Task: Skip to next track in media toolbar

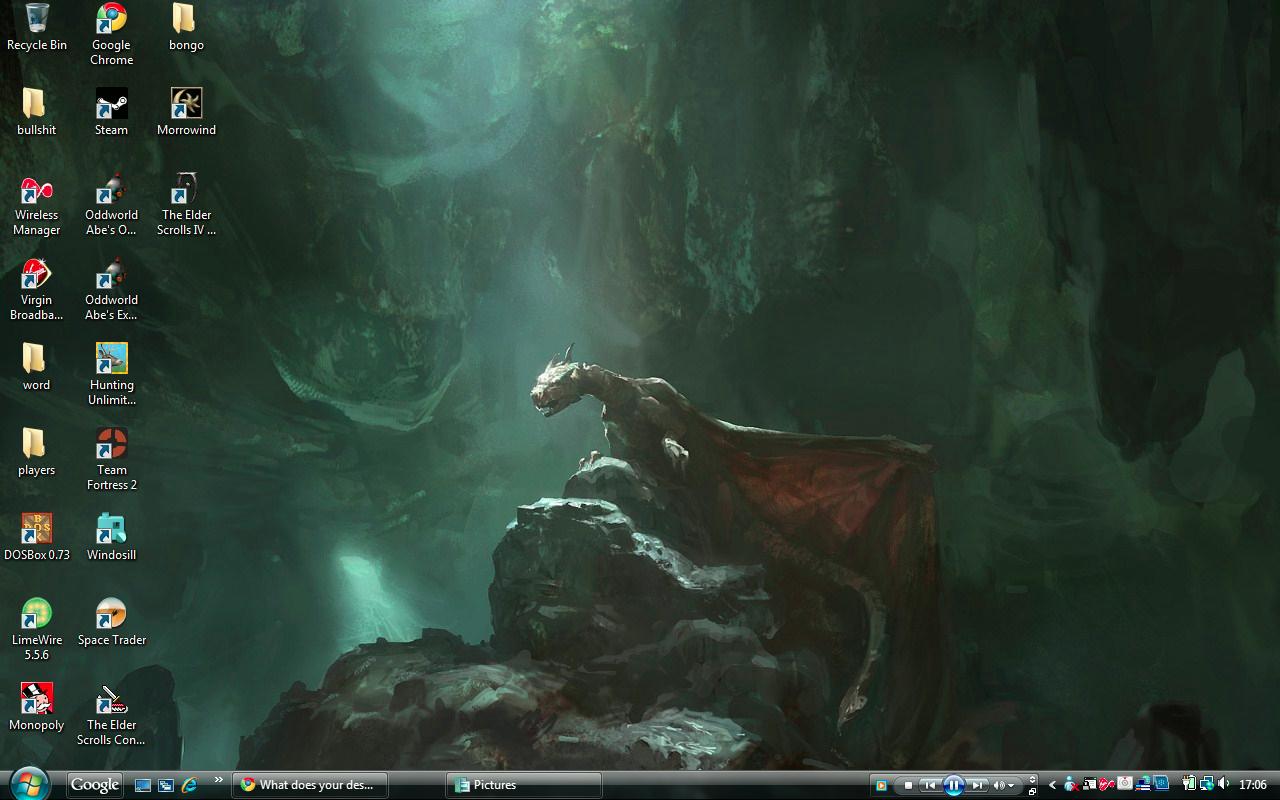Action: (978, 785)
